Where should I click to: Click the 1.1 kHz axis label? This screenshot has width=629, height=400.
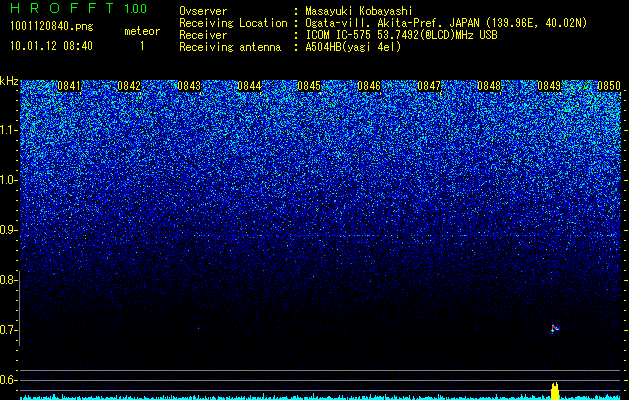(8, 130)
